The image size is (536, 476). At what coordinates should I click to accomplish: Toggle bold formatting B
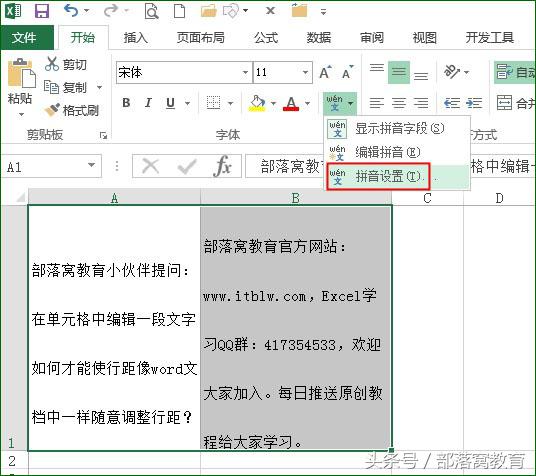(x=126, y=103)
